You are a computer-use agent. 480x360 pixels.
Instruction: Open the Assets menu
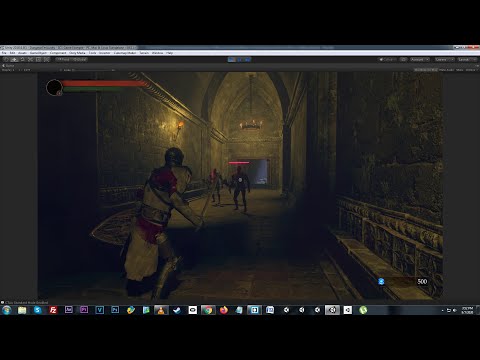tap(22, 53)
